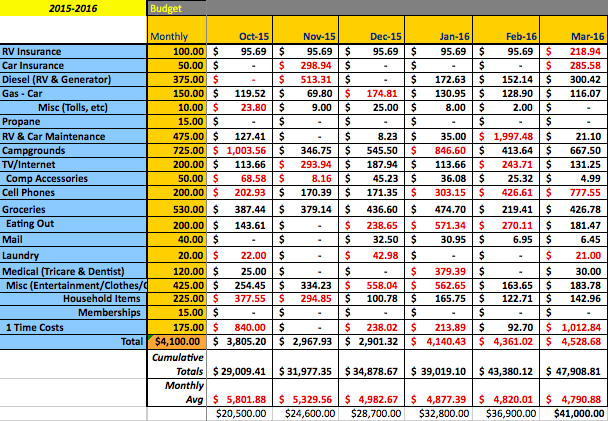Click the Comp Accessories row label
The width and height of the screenshot is (608, 421).
pyautogui.click(x=73, y=178)
